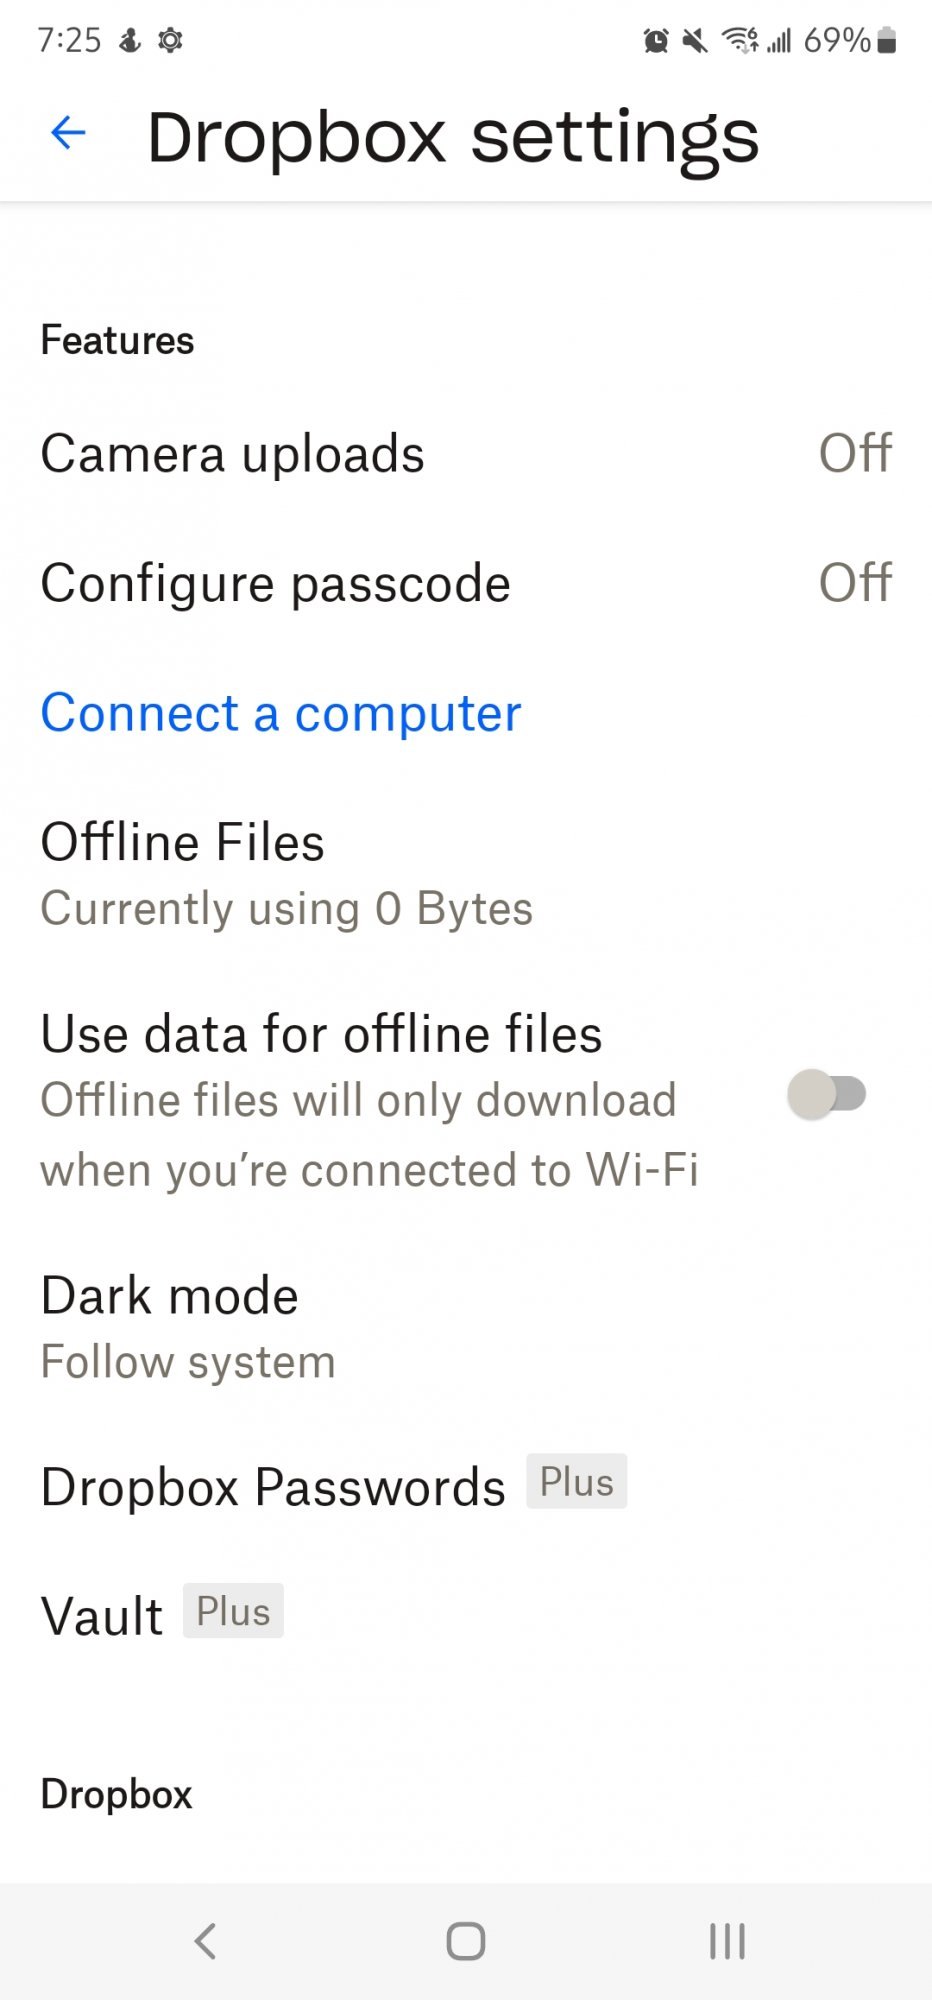Tap the blue back arrow icon
932x2000 pixels.
68,132
